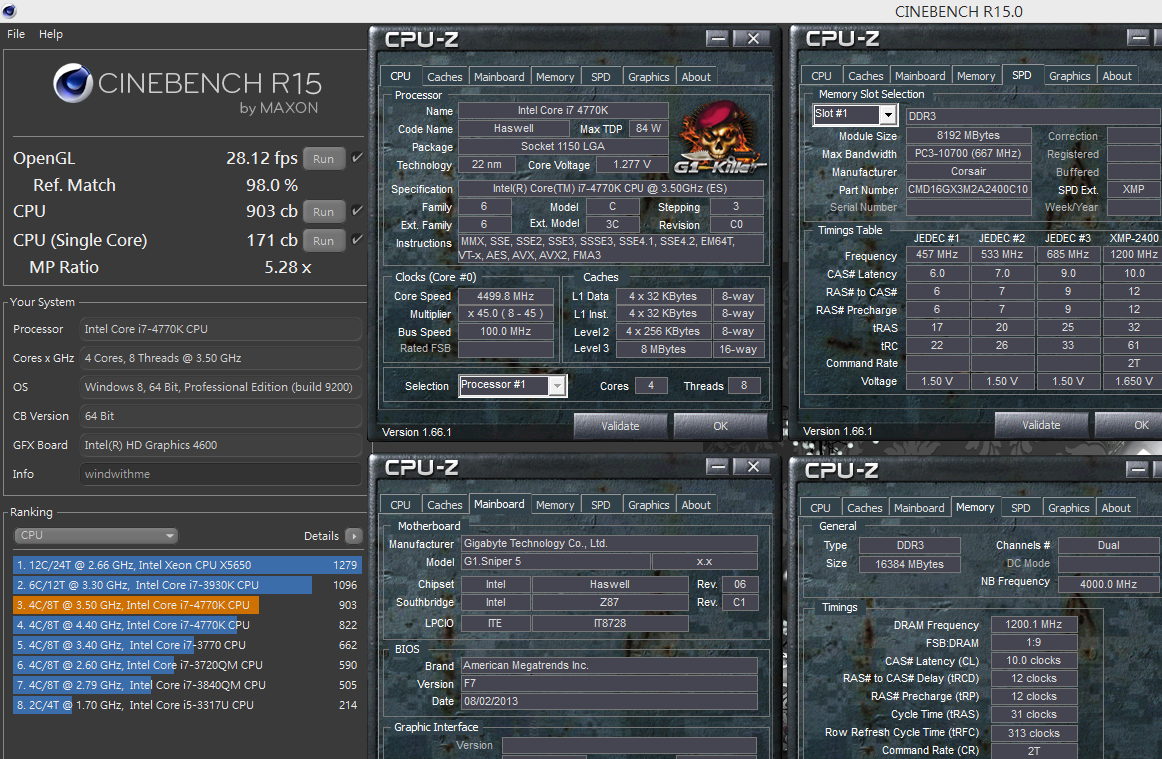This screenshot has width=1162, height=759.
Task: Switch to the Graphics tab in top-left CPU-Z
Action: click(648, 76)
